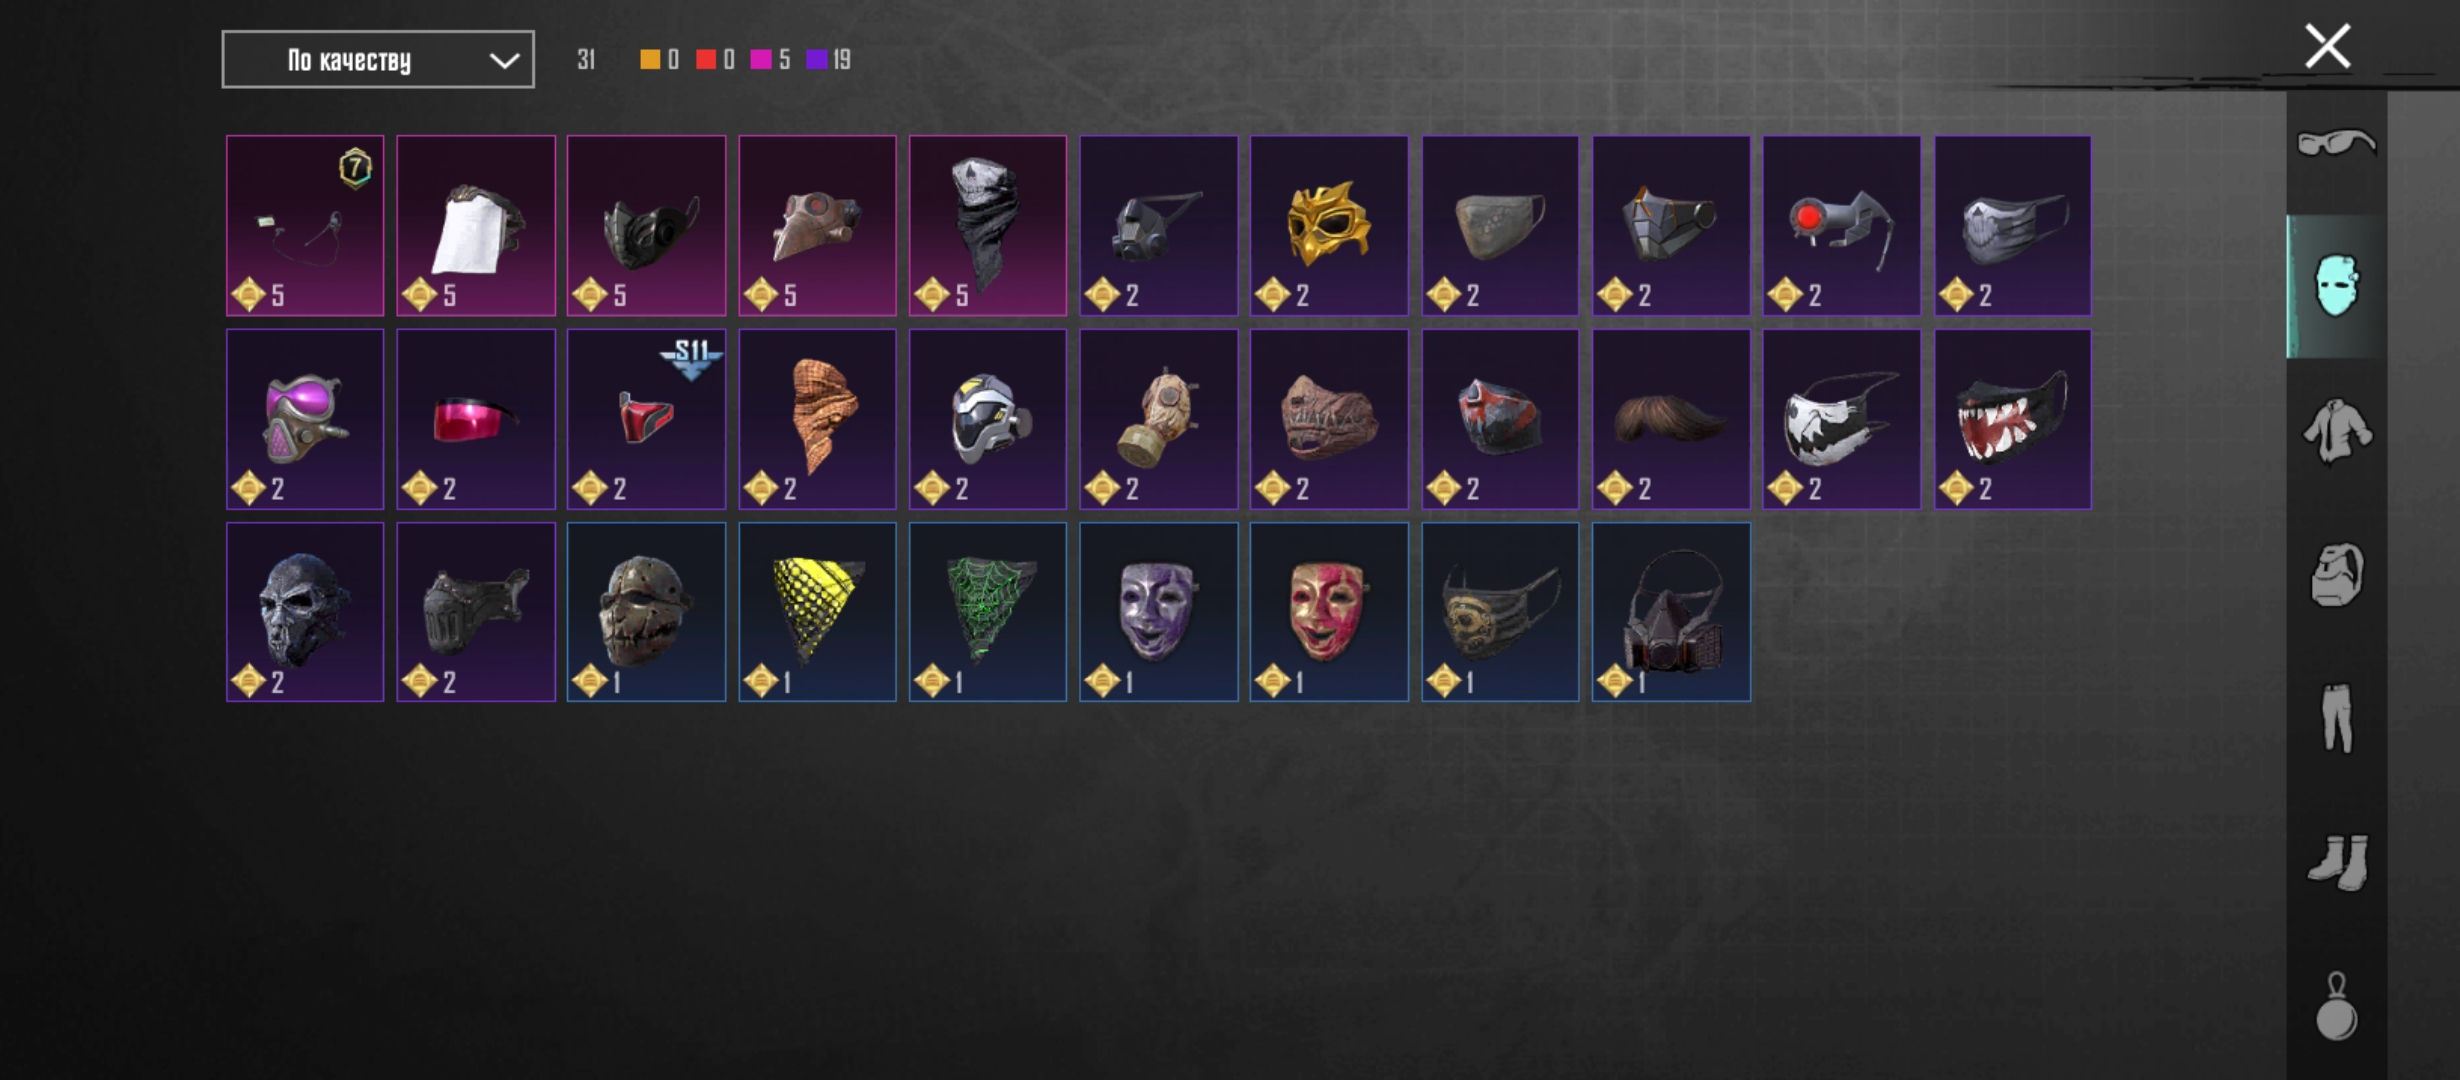This screenshot has height=1080, width=2460.
Task: Click the dropdown chevron arrow
Action: [504, 61]
